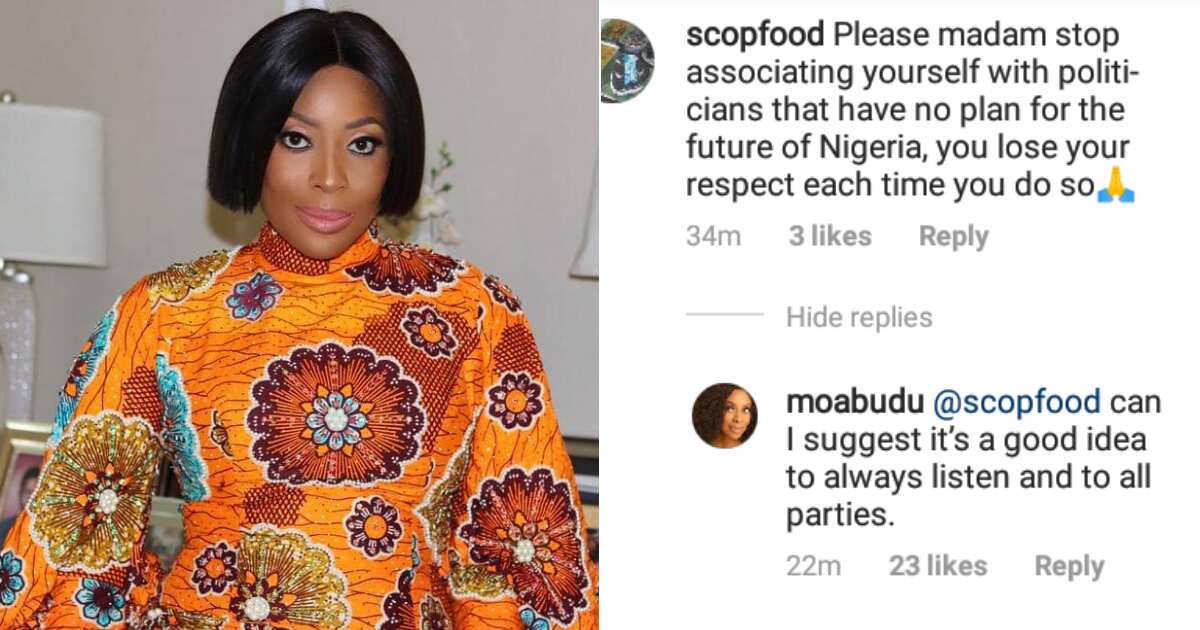Reply to scopfood's comment

tap(953, 237)
